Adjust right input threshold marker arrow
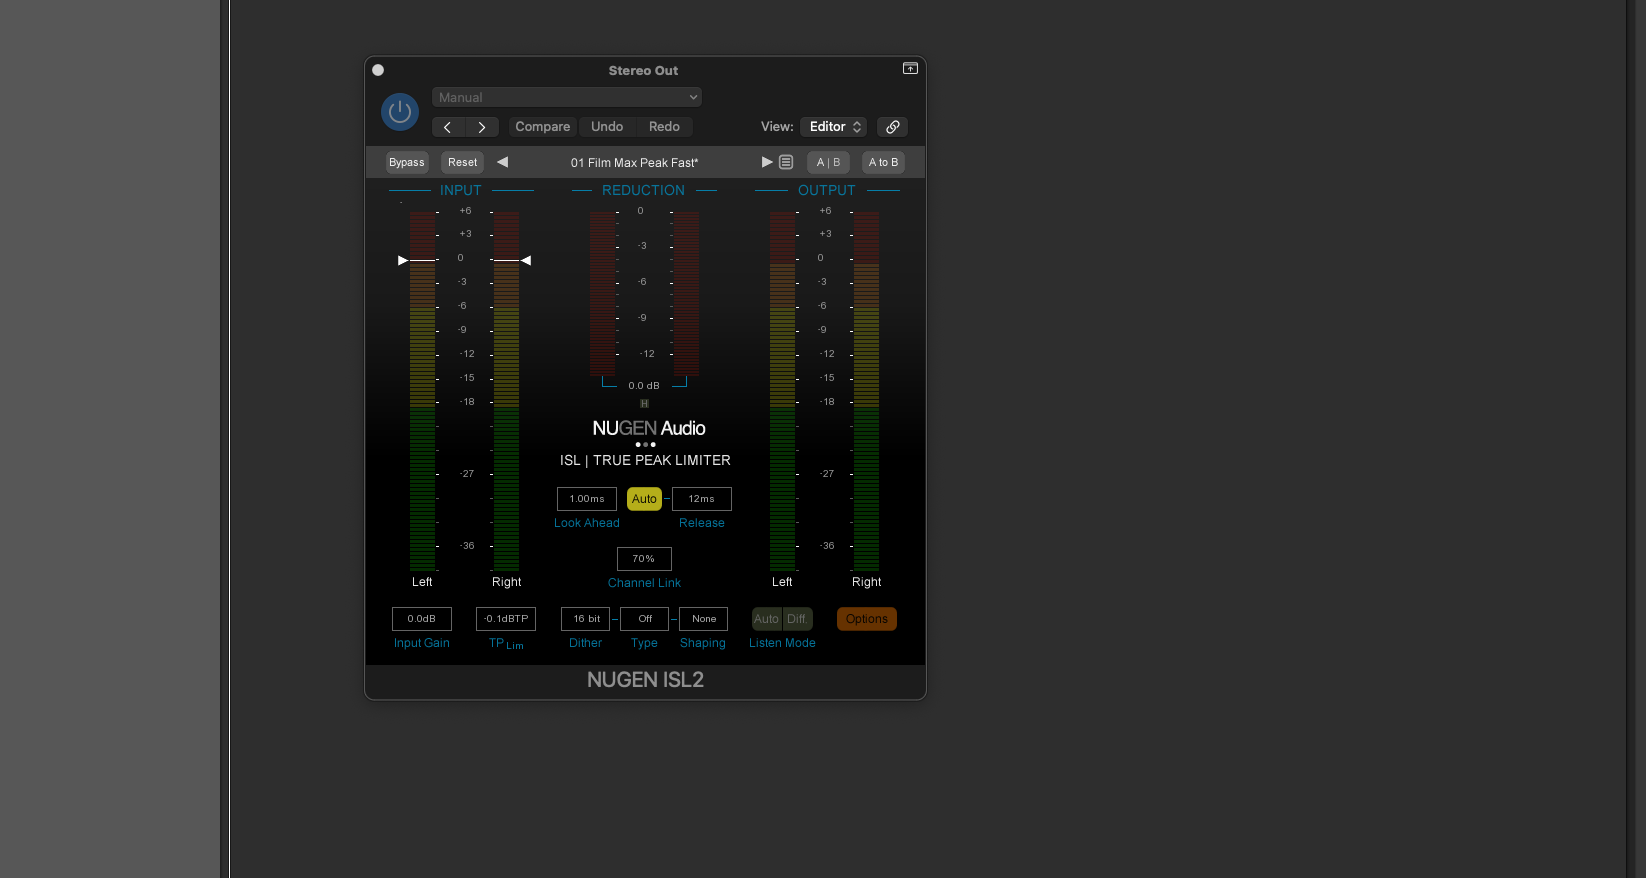Image resolution: width=1646 pixels, height=878 pixels. [x=526, y=260]
